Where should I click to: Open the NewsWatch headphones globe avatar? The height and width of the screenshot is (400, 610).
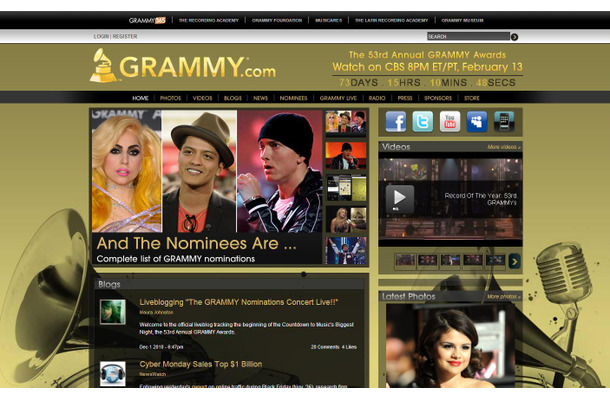tap(113, 374)
